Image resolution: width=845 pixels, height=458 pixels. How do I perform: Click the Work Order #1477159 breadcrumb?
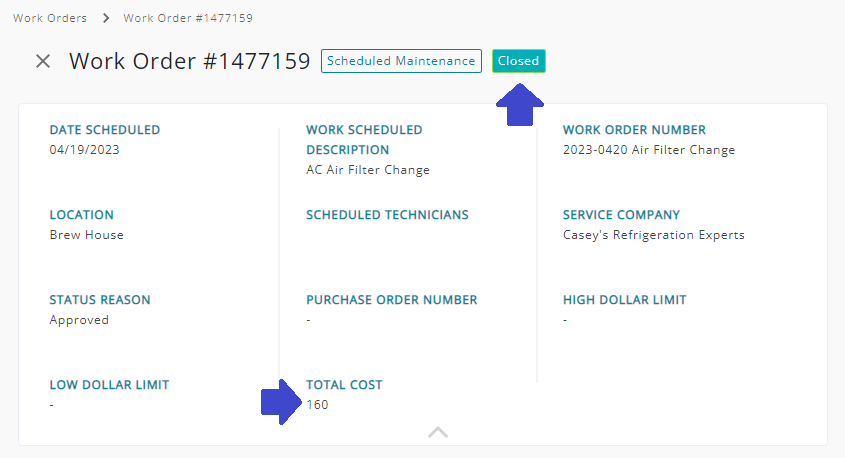188,18
